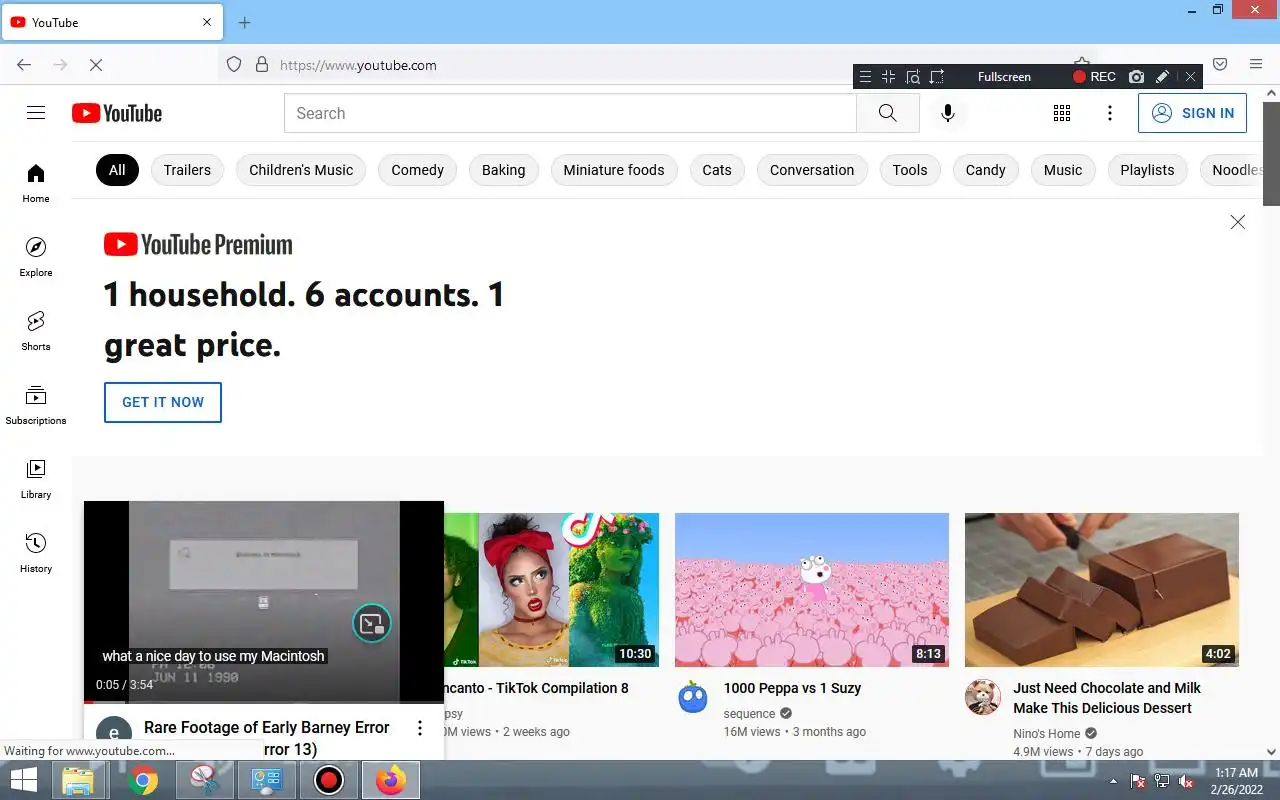Select the Tools filter chip
The image size is (1280, 800).
tap(910, 170)
